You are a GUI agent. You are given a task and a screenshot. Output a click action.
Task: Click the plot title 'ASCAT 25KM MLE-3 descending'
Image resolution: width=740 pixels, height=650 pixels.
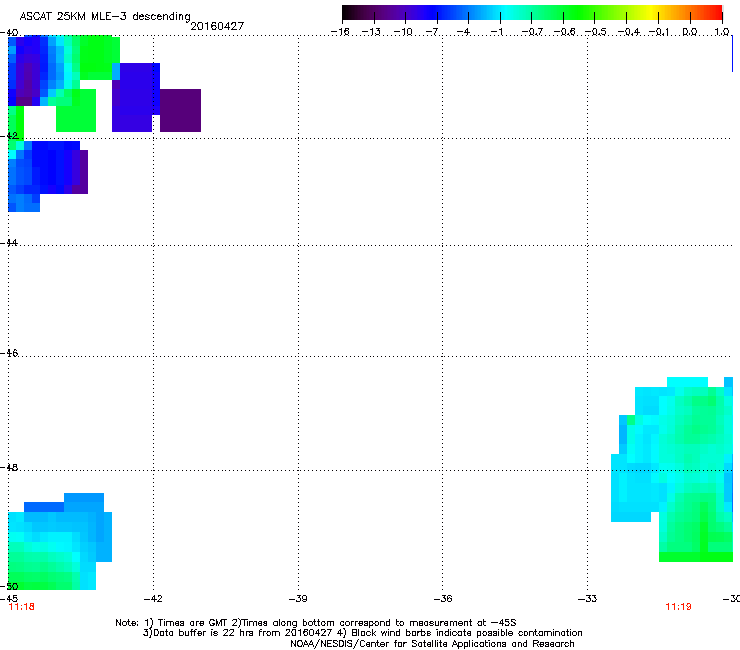point(105,17)
